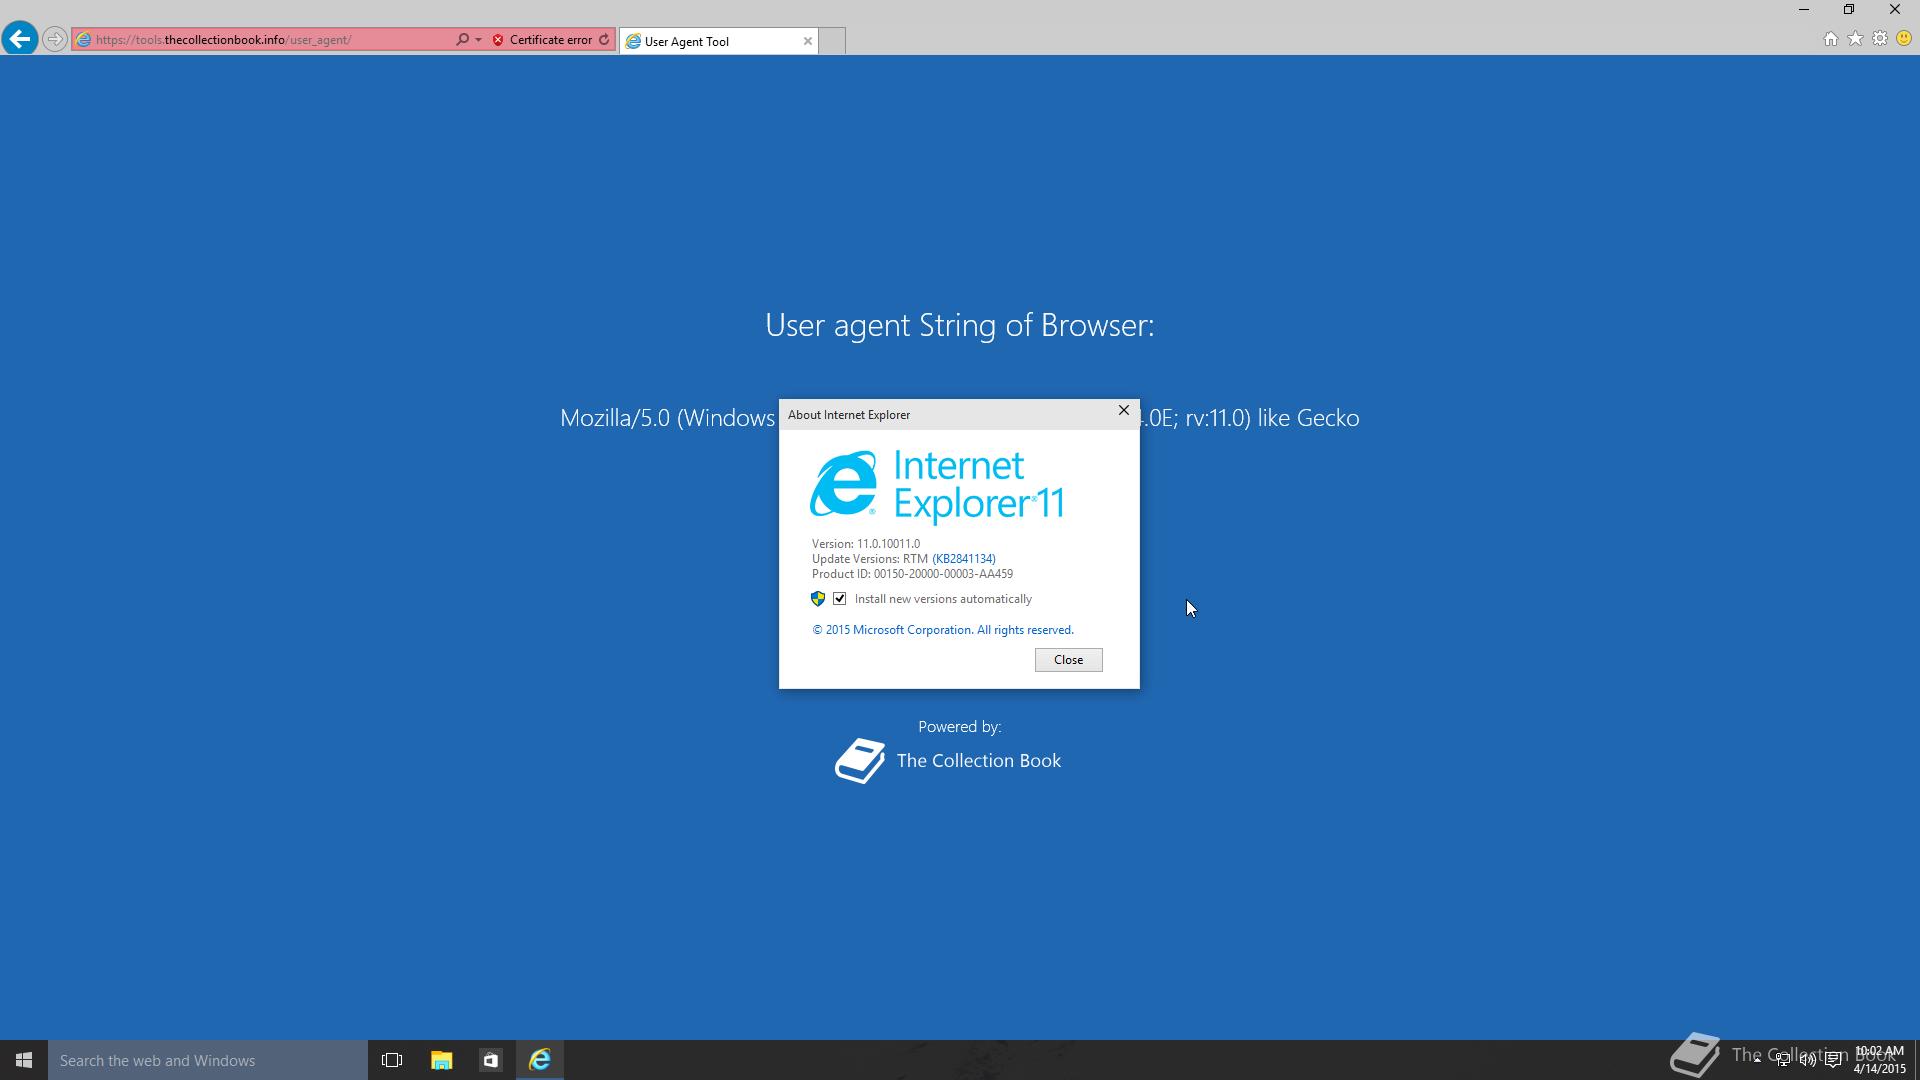Click the Search the web and Windows box
Screen dimensions: 1920x1080
pos(208,1060)
